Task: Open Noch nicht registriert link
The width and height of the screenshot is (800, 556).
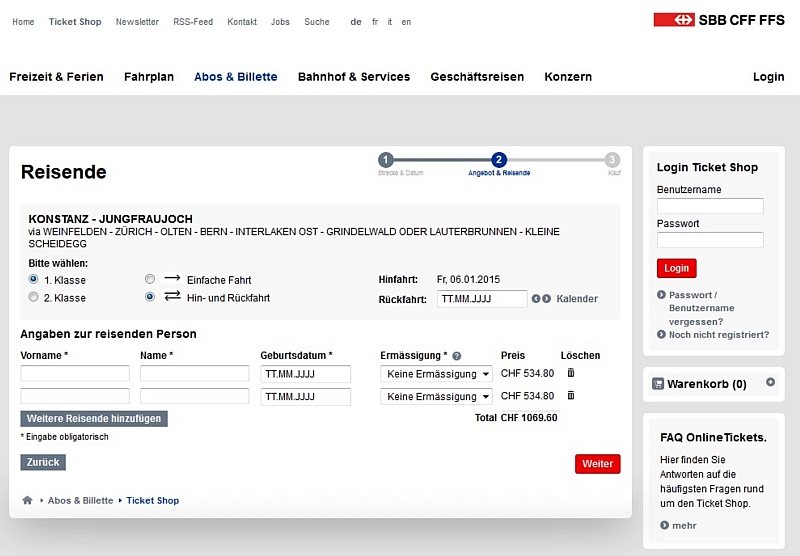Action: 719,335
